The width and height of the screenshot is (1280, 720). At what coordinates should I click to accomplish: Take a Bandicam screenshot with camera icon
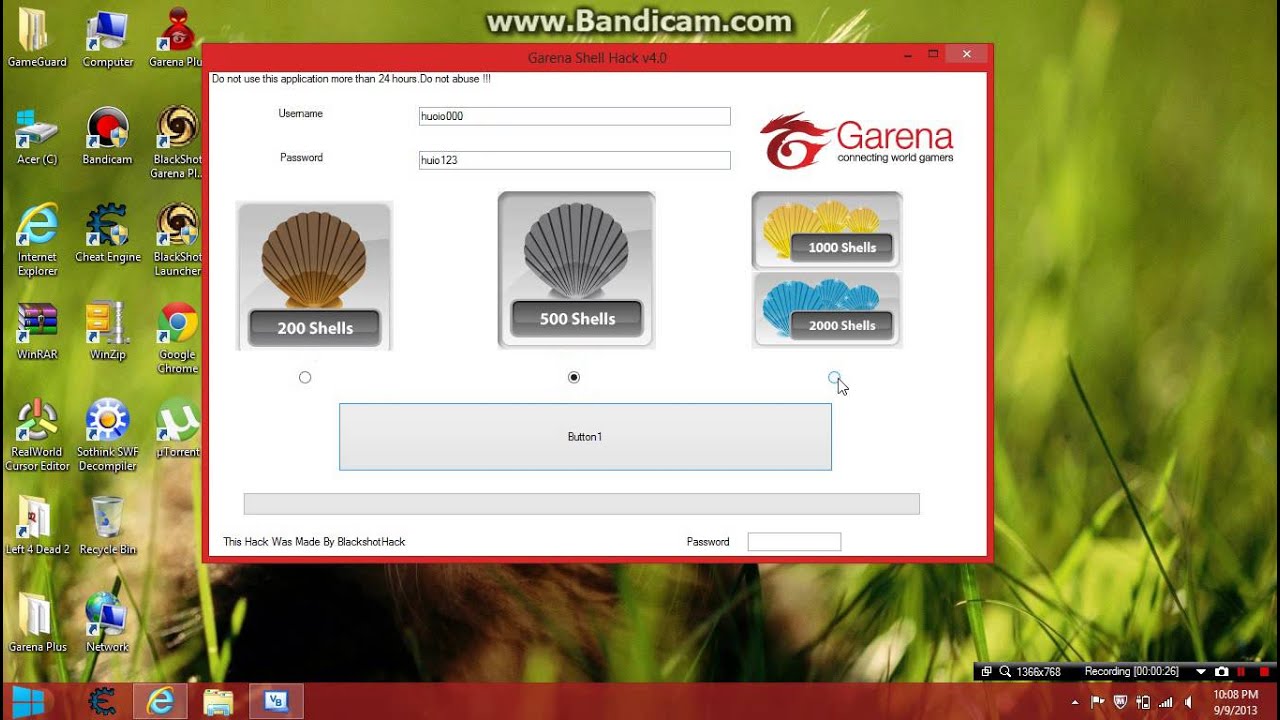coord(1221,672)
